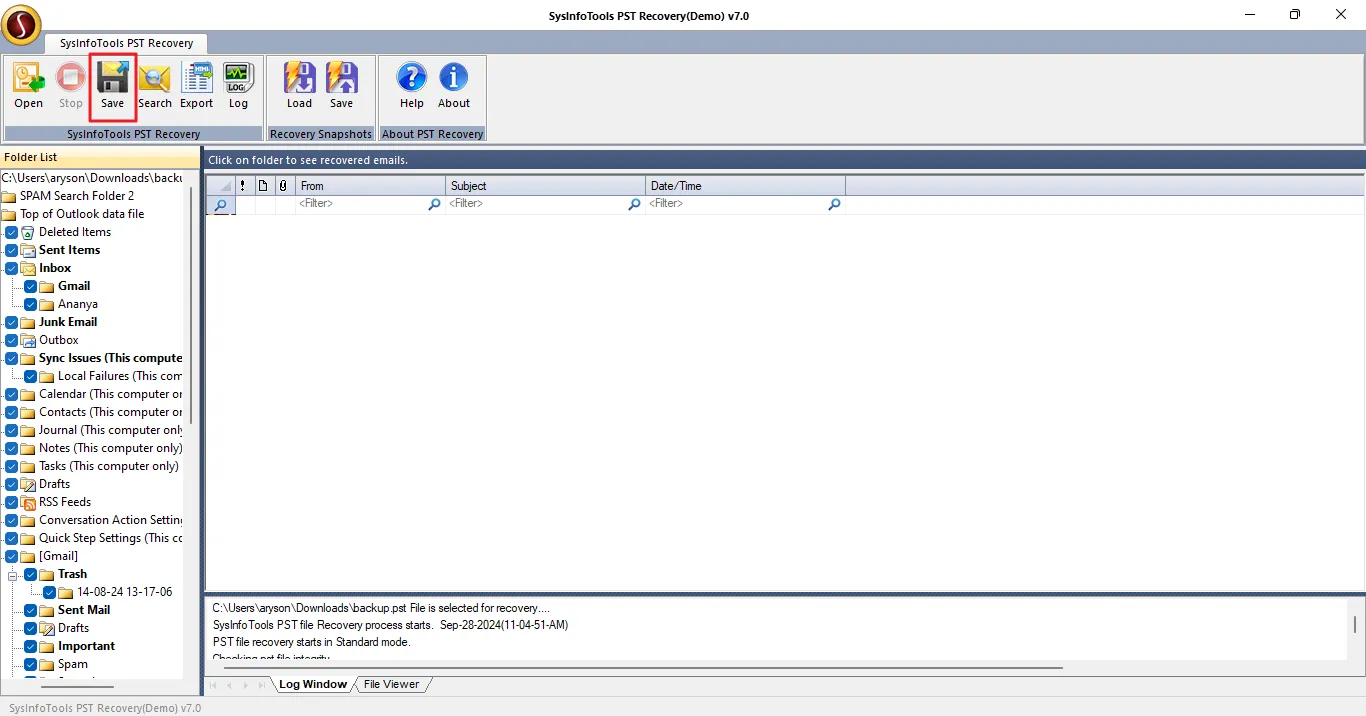Switch to the File Viewer tab
Image resolution: width=1366 pixels, height=716 pixels.
392,685
